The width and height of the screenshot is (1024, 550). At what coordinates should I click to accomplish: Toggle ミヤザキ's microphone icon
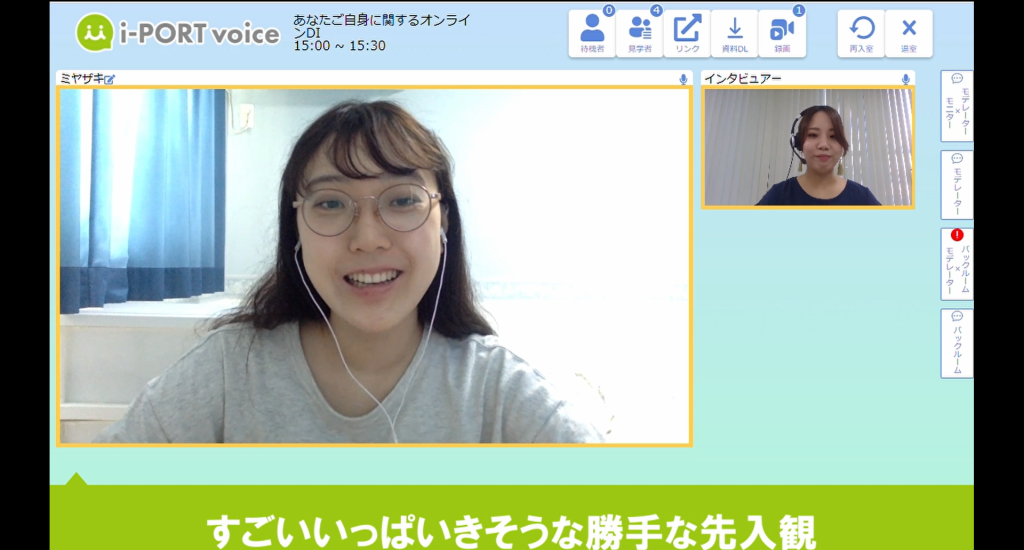pos(683,79)
